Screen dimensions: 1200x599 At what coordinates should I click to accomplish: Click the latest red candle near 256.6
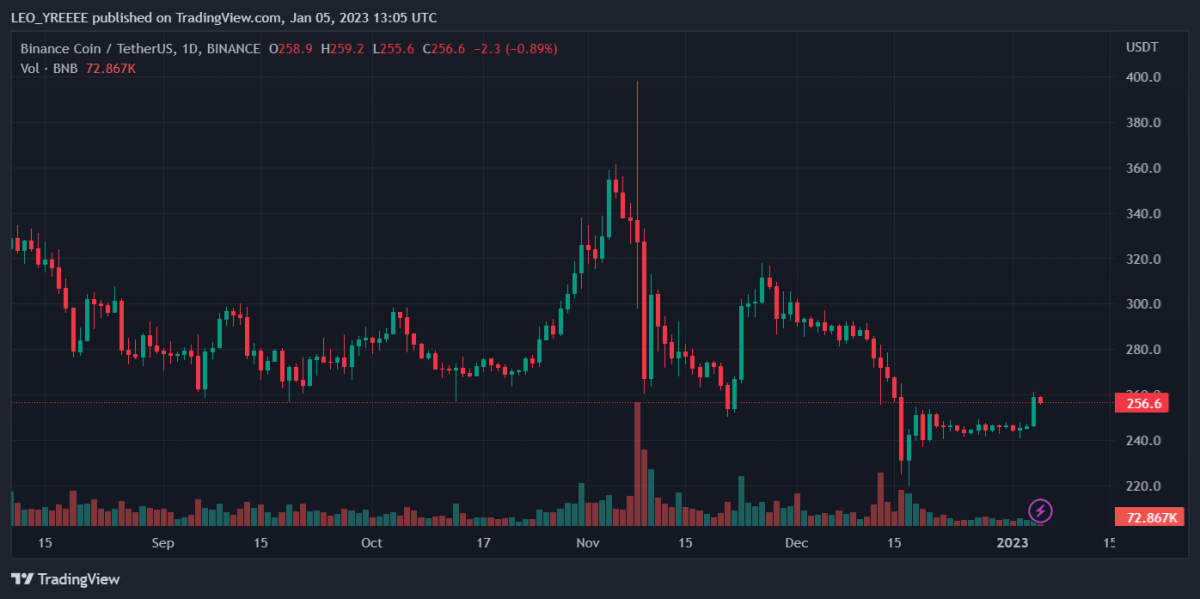pos(1041,400)
